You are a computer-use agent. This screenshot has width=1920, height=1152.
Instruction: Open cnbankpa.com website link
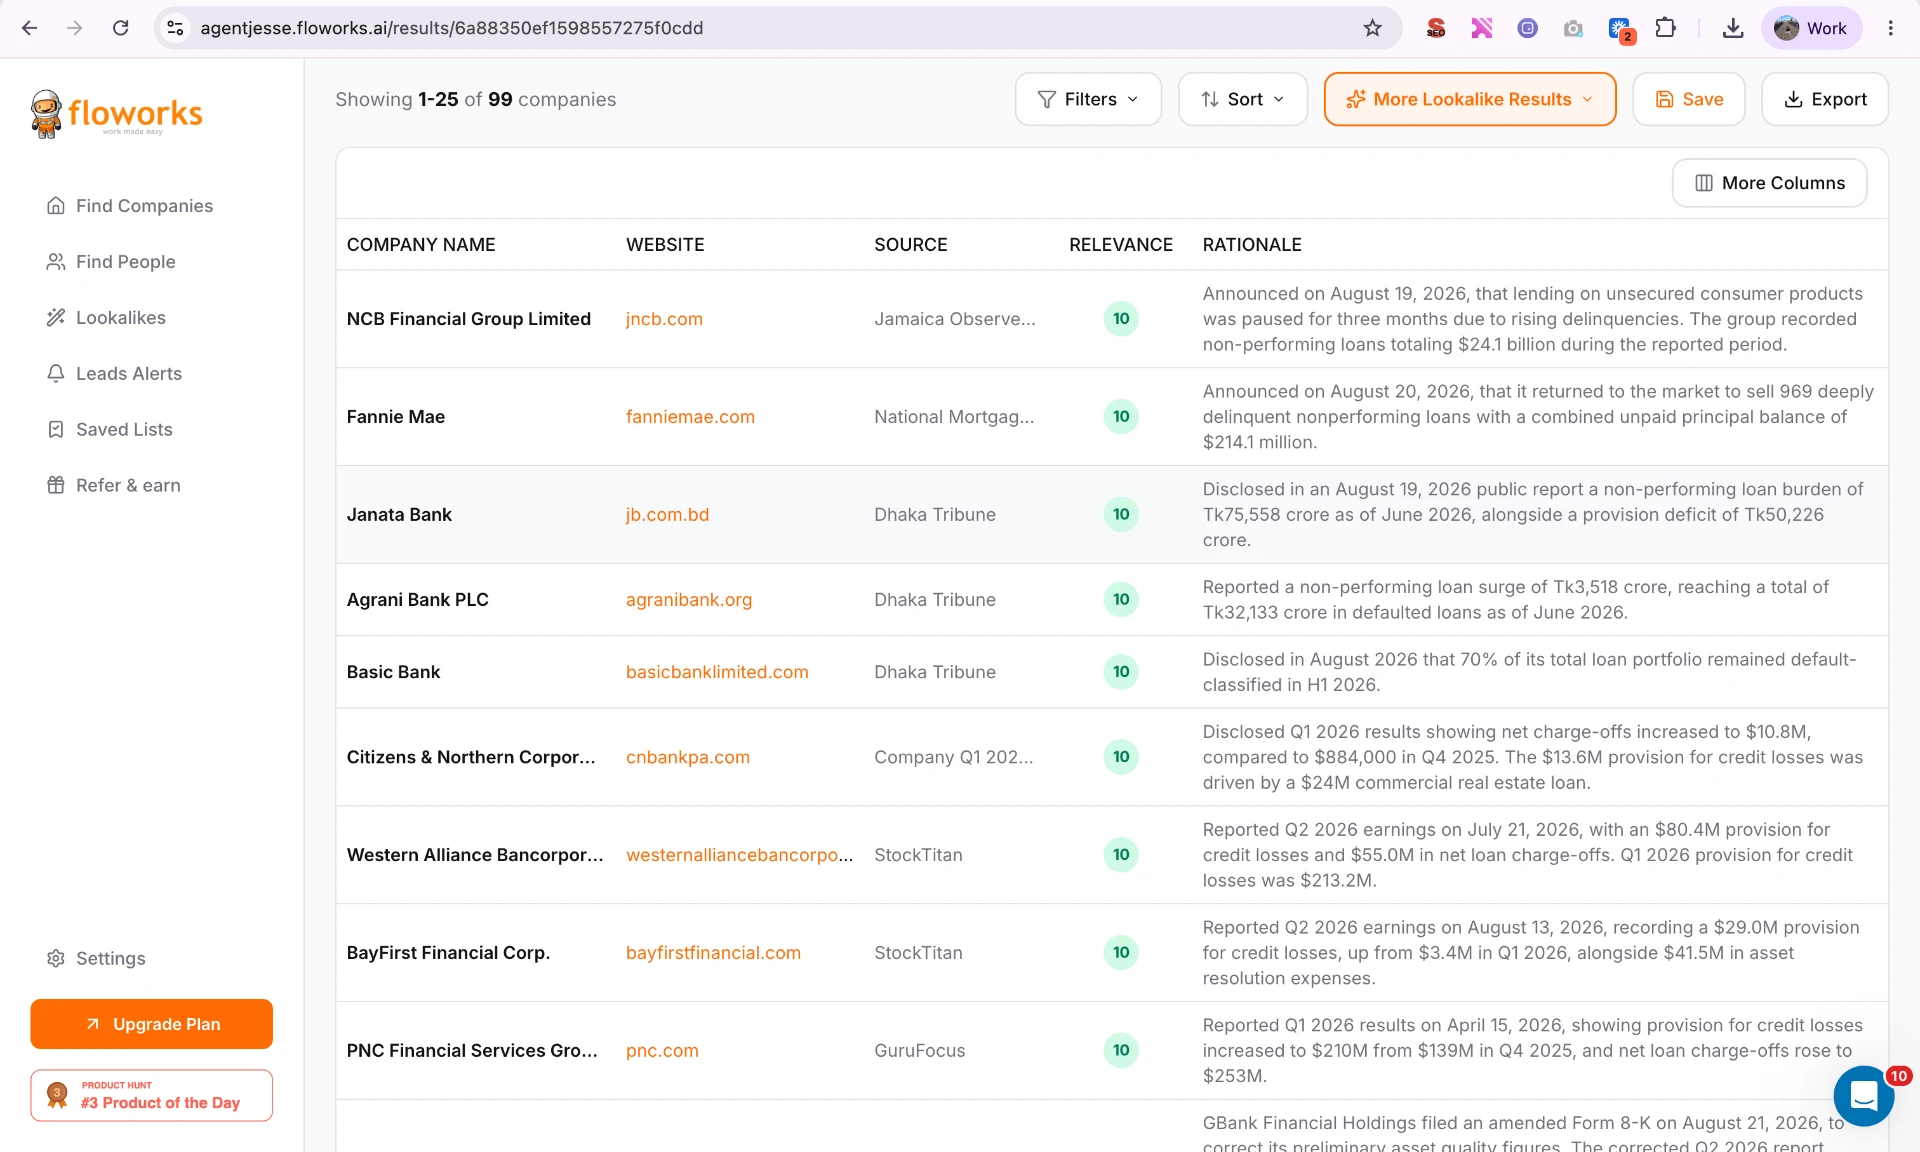click(x=688, y=757)
